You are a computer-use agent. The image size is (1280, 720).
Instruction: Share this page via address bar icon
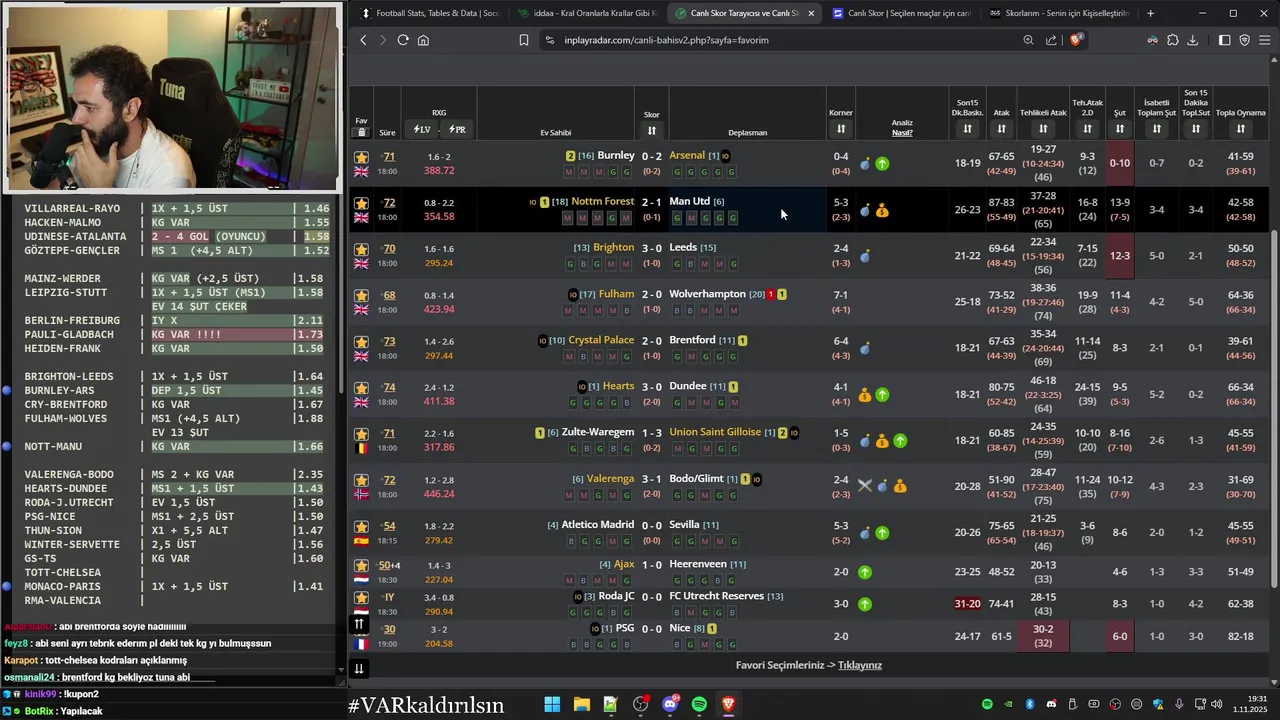coord(1051,40)
